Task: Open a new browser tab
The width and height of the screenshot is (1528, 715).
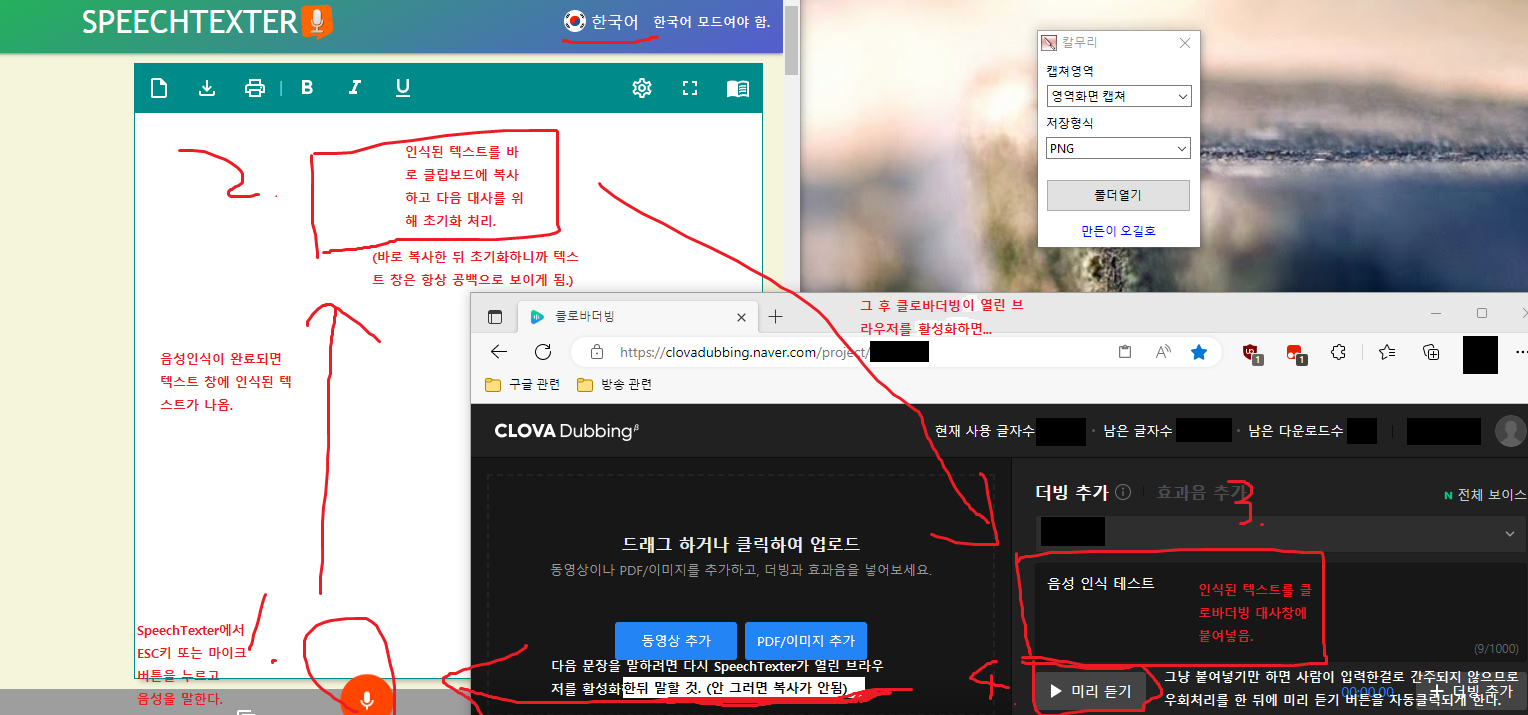Action: [775, 317]
